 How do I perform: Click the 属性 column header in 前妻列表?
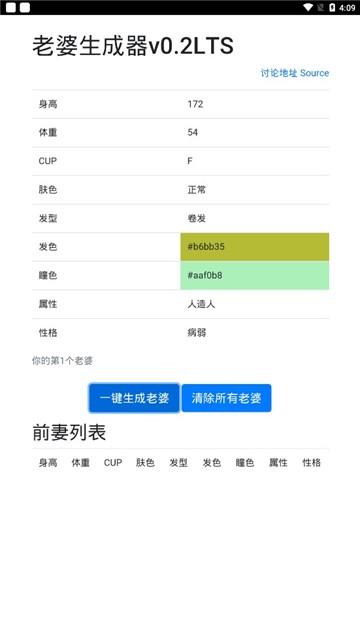point(278,462)
